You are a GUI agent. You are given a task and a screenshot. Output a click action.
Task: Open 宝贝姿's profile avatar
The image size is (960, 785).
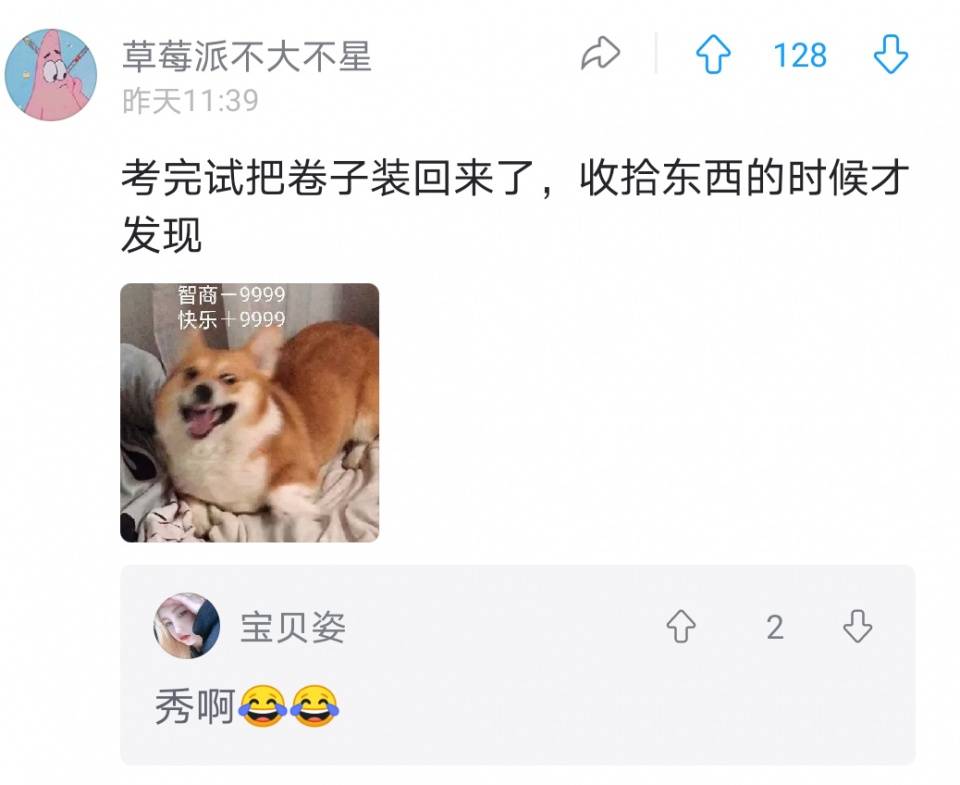[x=187, y=626]
